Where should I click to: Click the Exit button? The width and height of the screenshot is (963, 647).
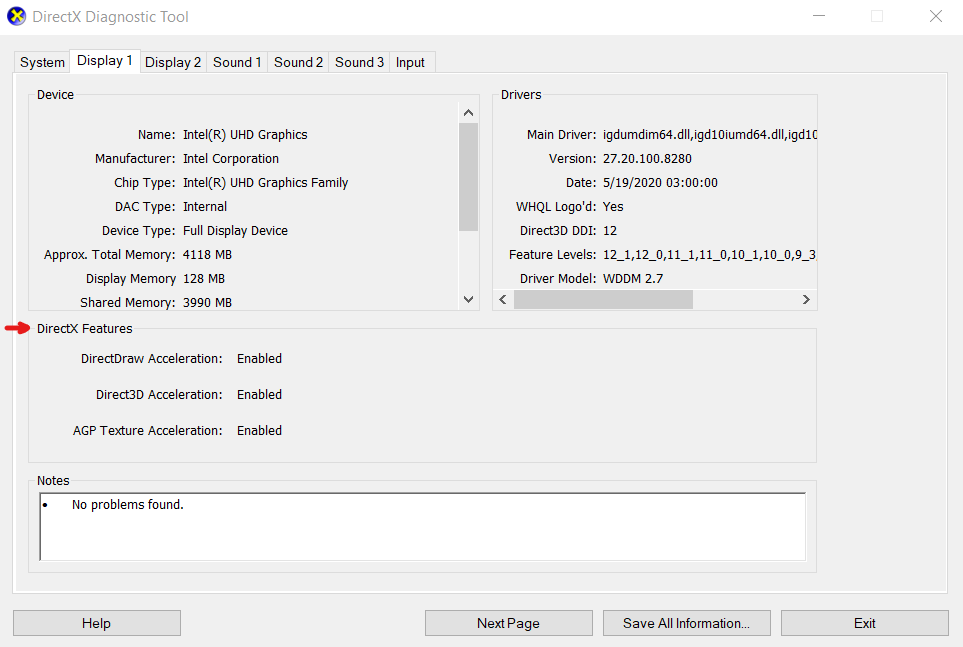tap(865, 623)
